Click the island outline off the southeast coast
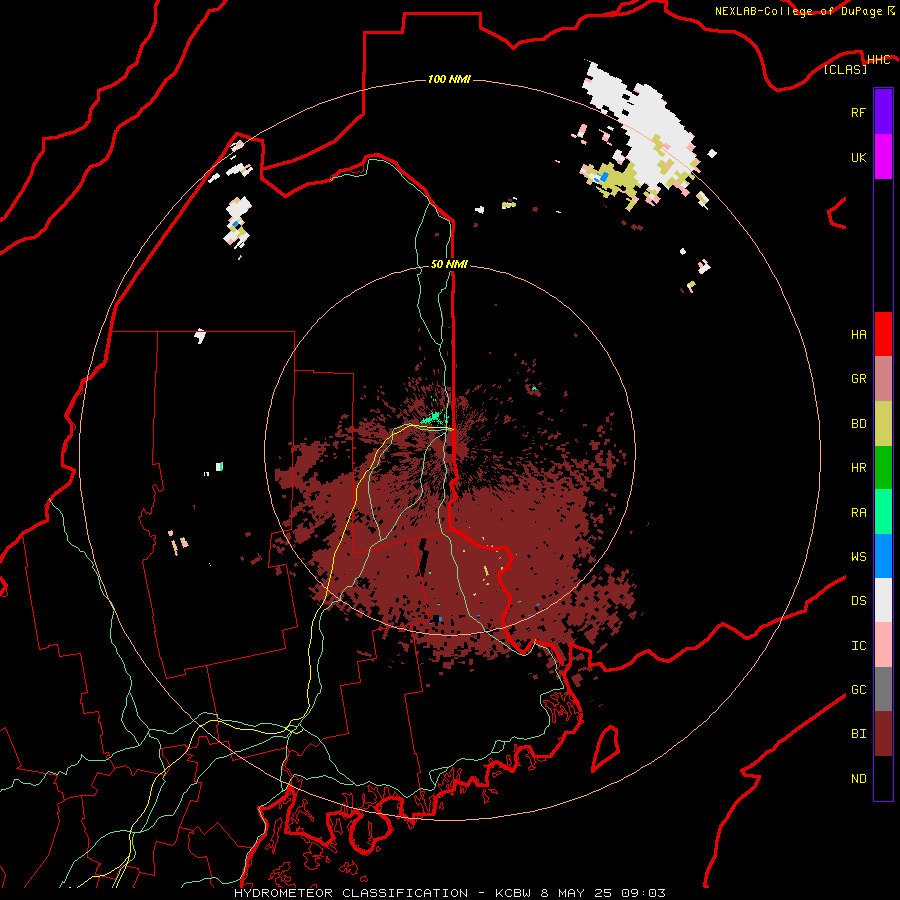900x900 pixels. point(606,748)
